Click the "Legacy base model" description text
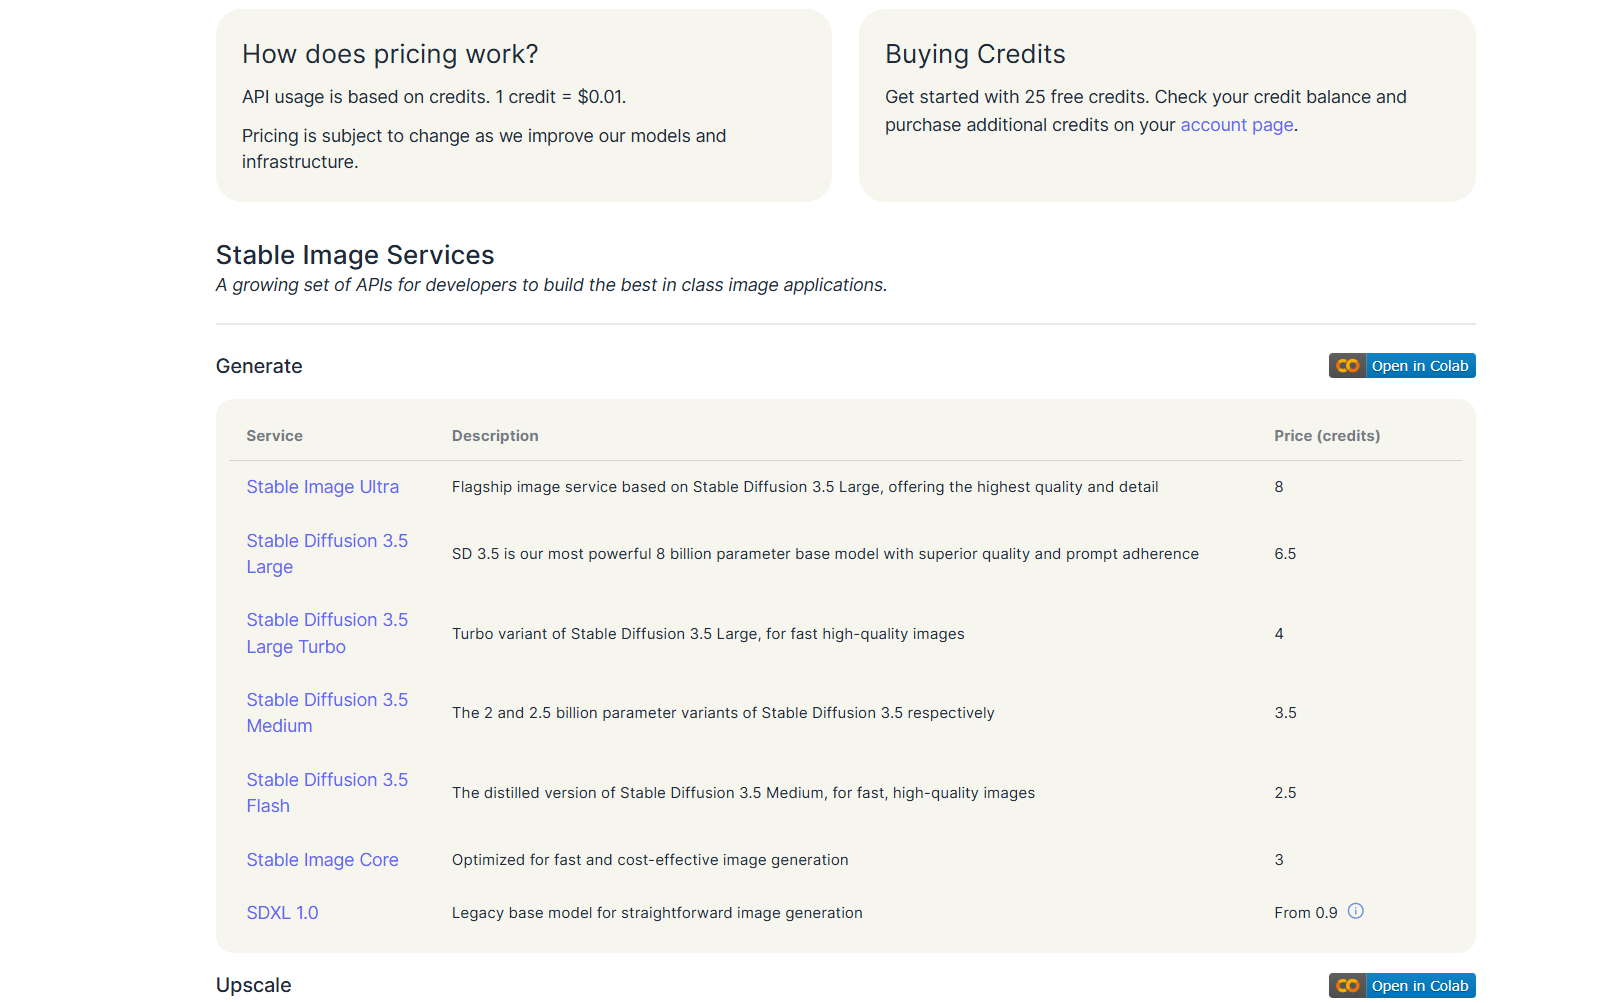This screenshot has width=1605, height=1003. 657,913
